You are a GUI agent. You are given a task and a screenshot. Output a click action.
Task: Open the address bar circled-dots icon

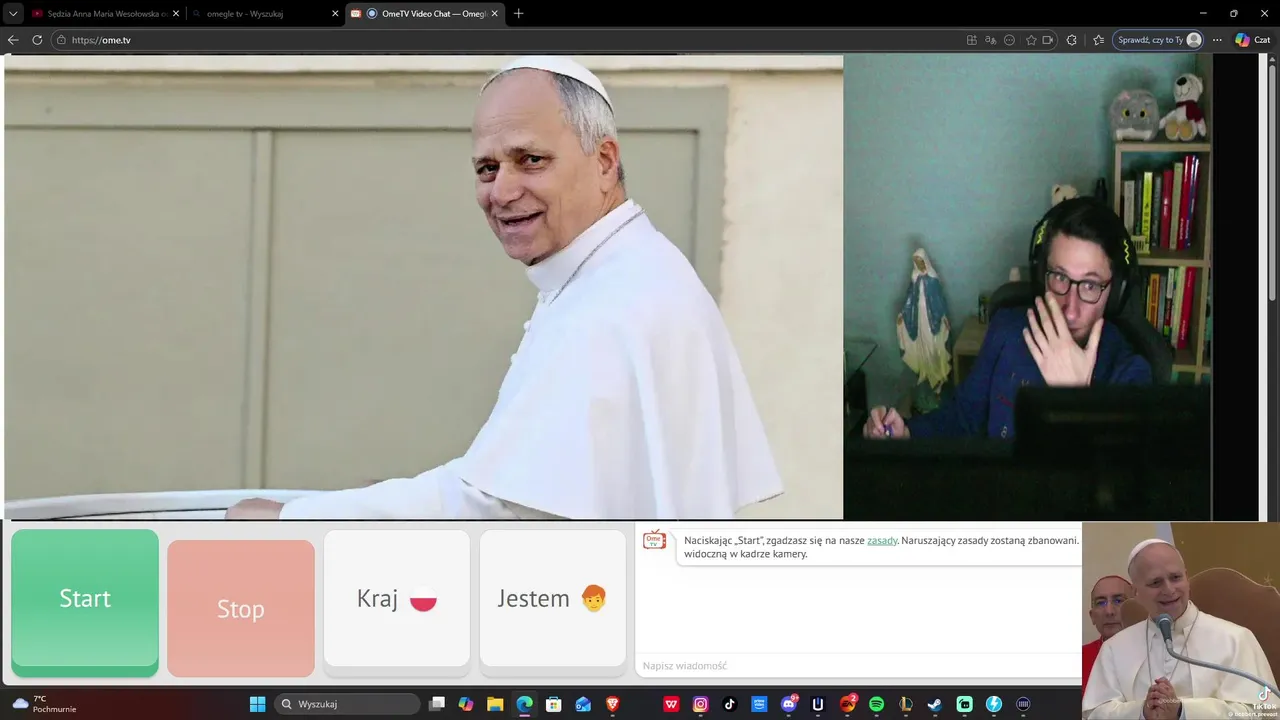[1009, 40]
